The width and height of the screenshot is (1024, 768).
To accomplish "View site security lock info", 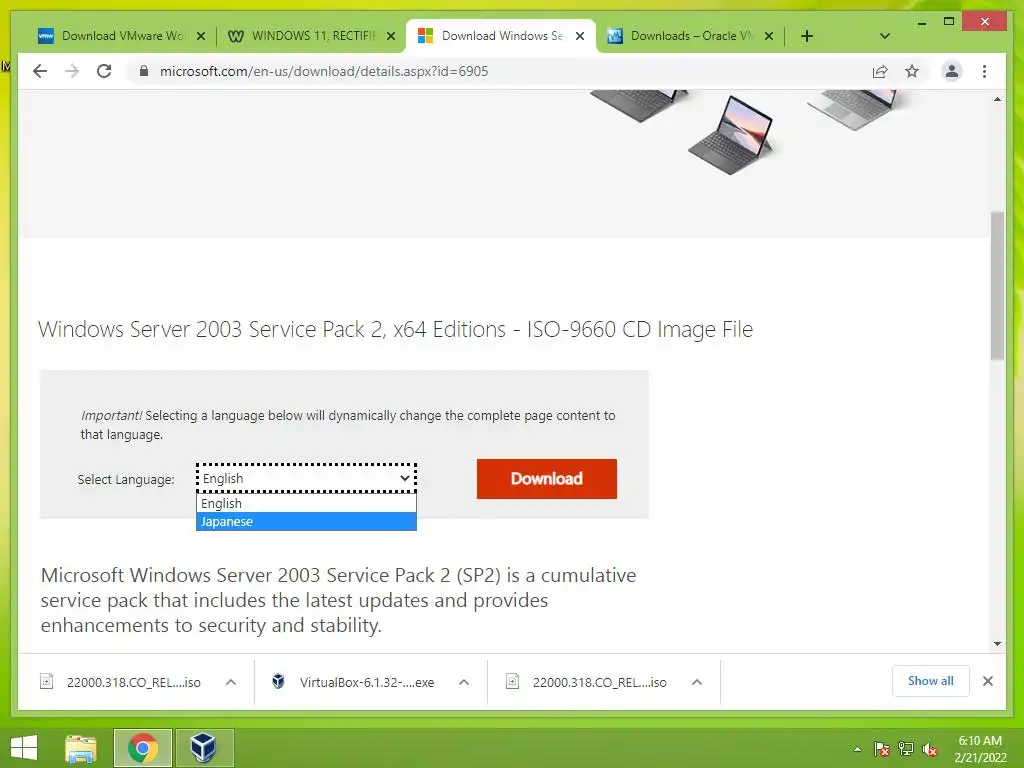I will click(144, 71).
